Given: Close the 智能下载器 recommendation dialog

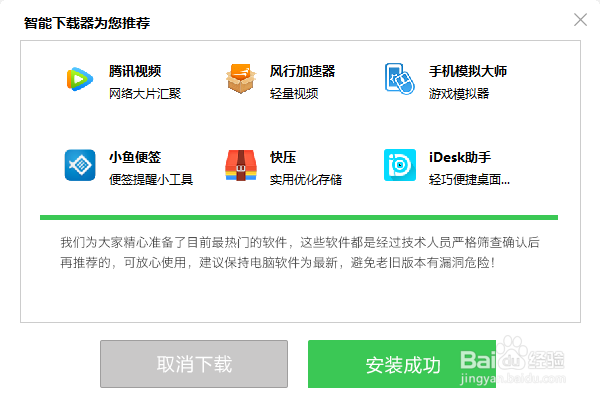Looking at the screenshot, I should point(580,20).
